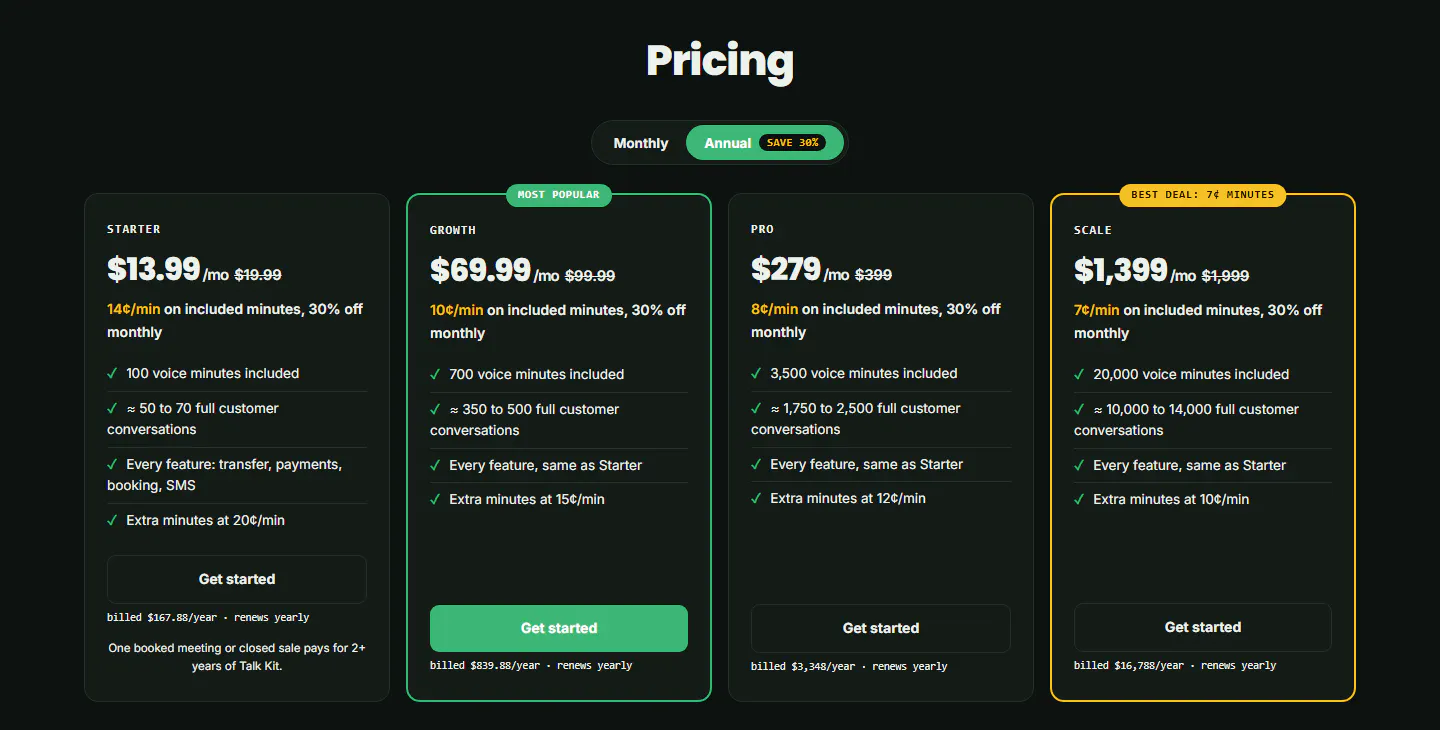Click checkmark next to Extra minutes at 15¢/min
This screenshot has width=1440, height=730.
click(x=435, y=499)
